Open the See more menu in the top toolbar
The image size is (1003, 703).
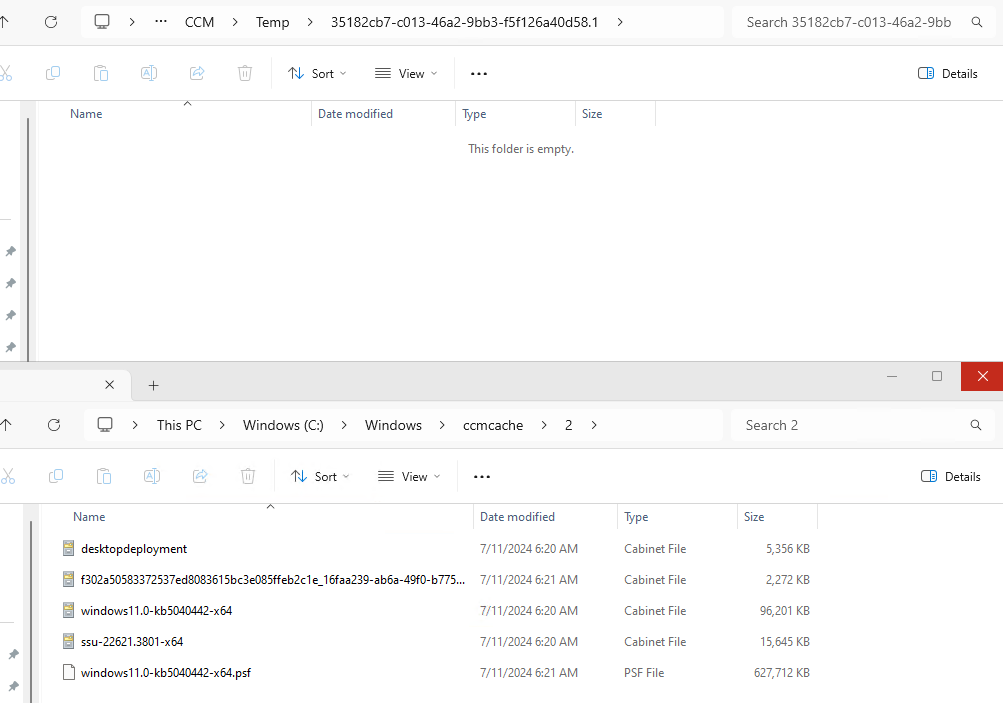click(478, 73)
